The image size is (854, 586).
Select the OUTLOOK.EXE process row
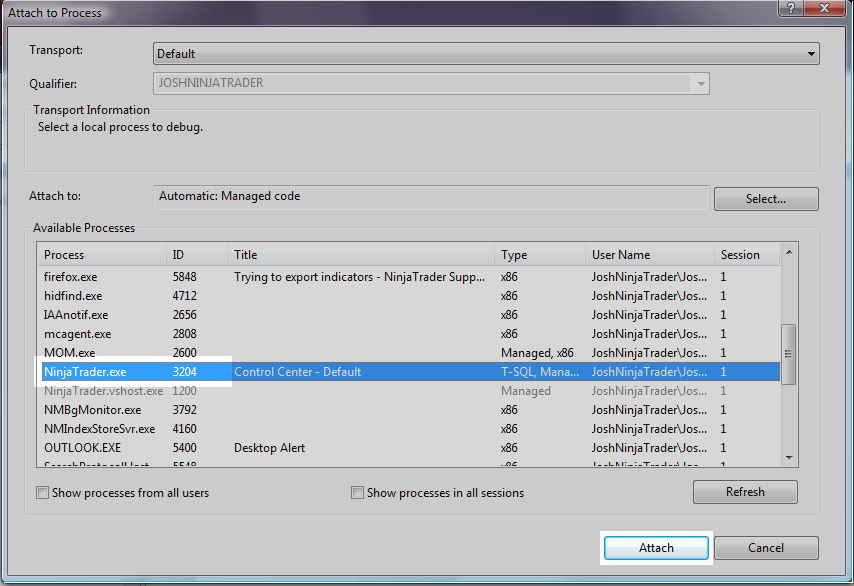300,447
